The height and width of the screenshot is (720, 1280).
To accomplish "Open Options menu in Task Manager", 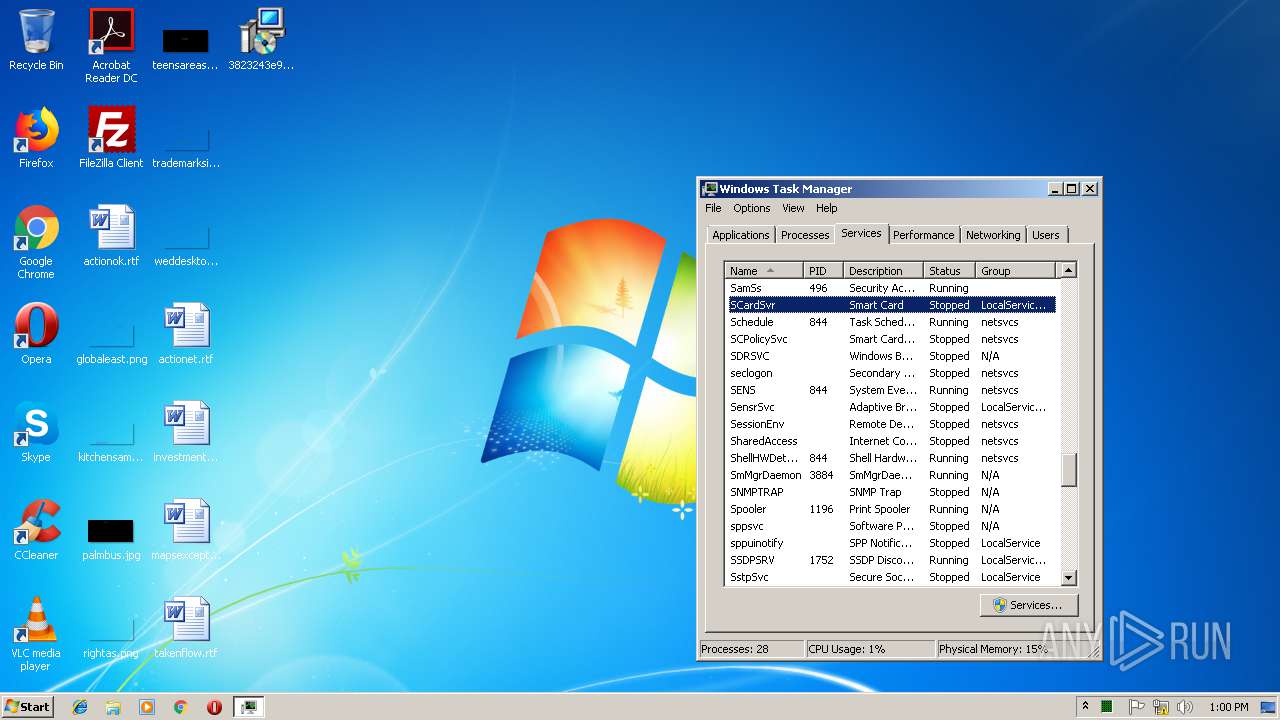I will pos(752,208).
